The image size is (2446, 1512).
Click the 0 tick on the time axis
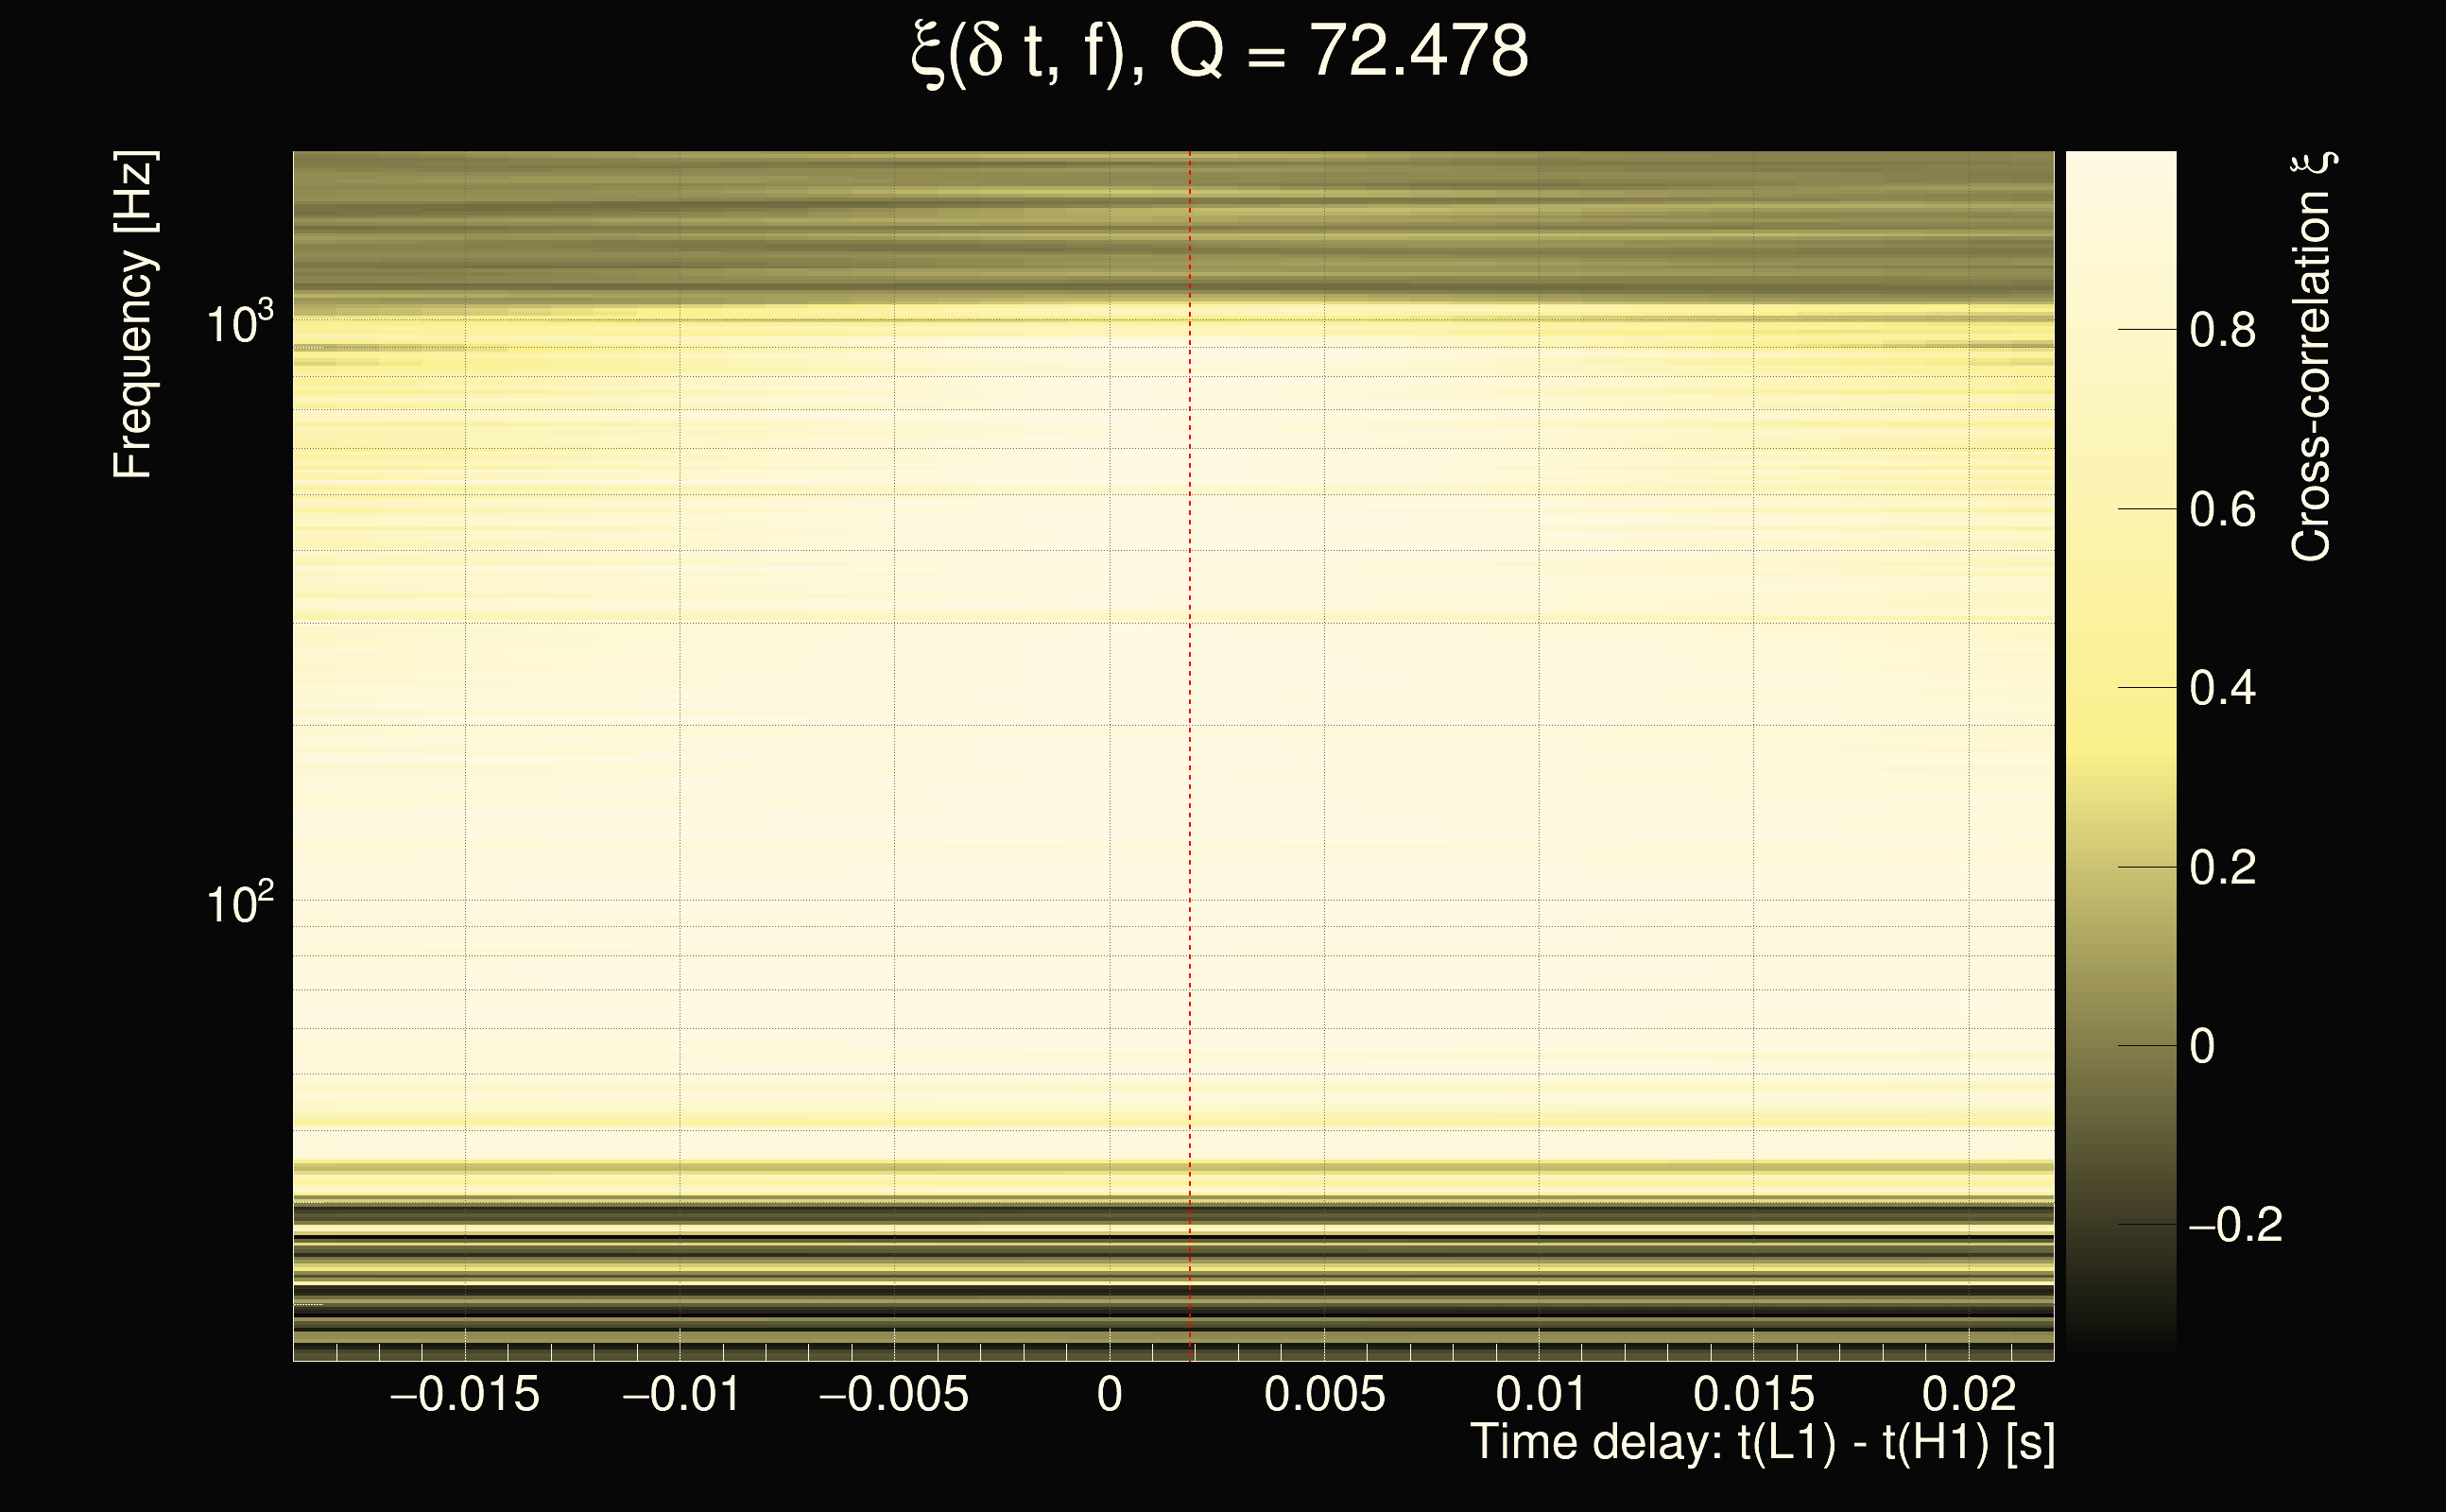tap(1109, 1395)
